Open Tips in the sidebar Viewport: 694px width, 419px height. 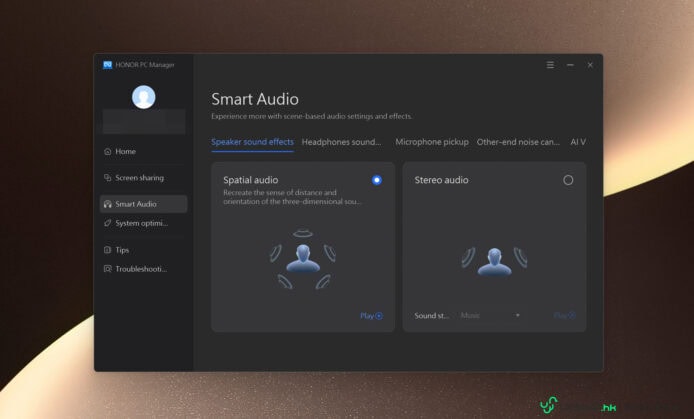coord(143,250)
